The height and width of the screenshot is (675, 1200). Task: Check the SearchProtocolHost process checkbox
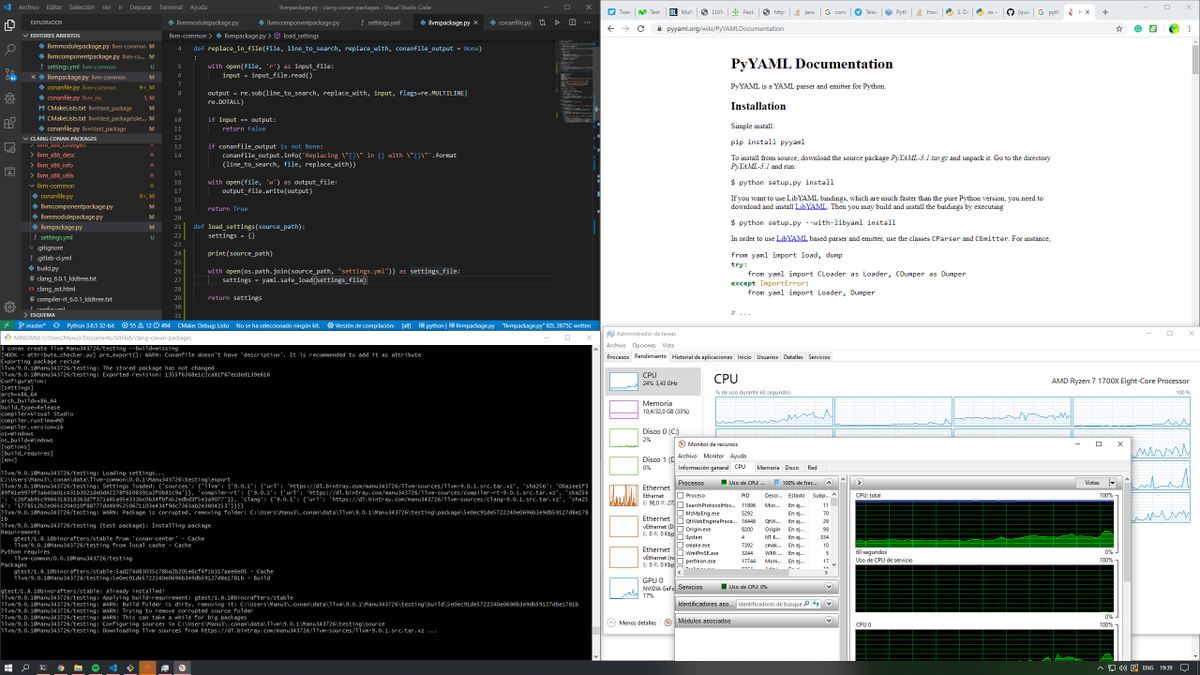pyautogui.click(x=681, y=505)
